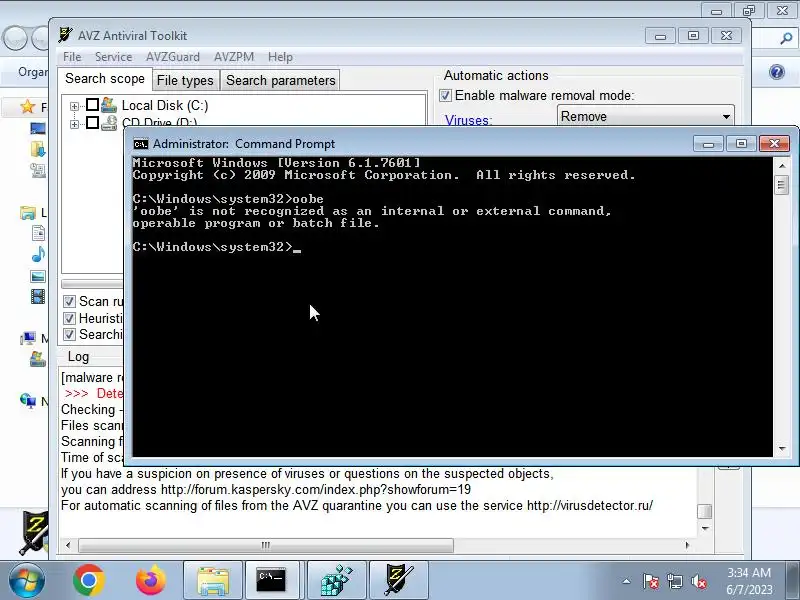Open the Viruses action dropdown set to Remove

[645, 116]
